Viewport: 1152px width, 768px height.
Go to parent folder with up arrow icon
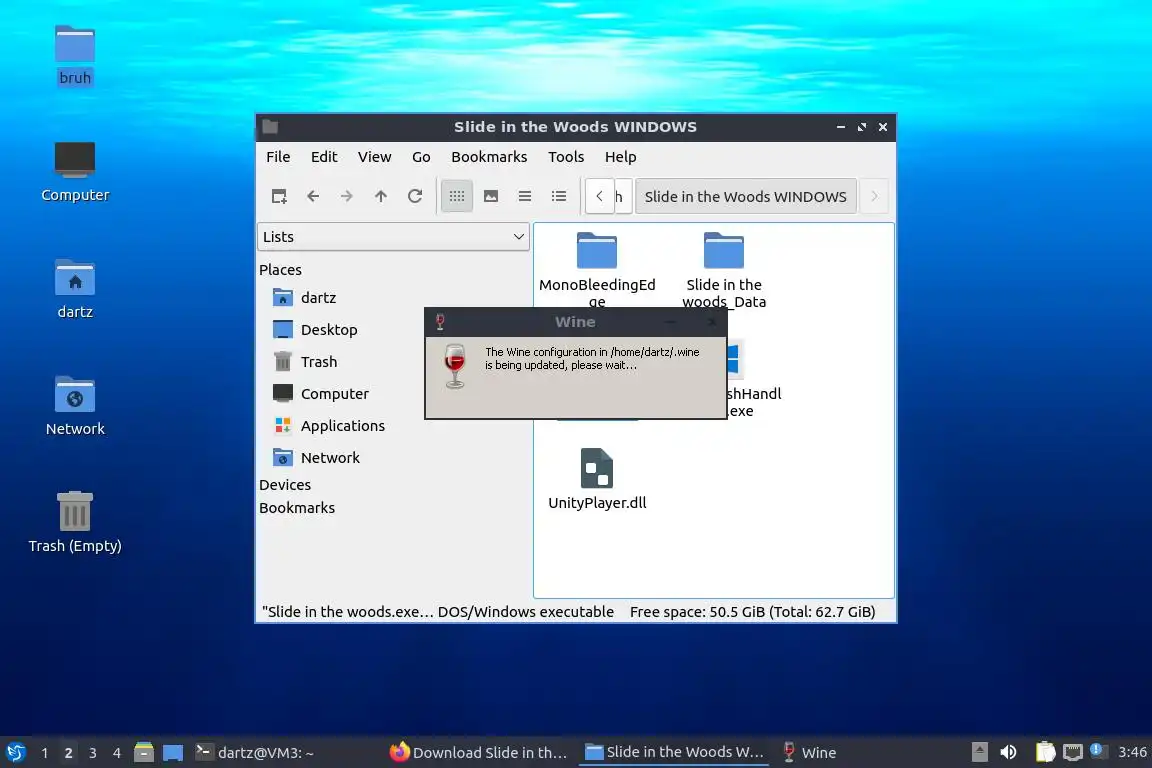[381, 196]
